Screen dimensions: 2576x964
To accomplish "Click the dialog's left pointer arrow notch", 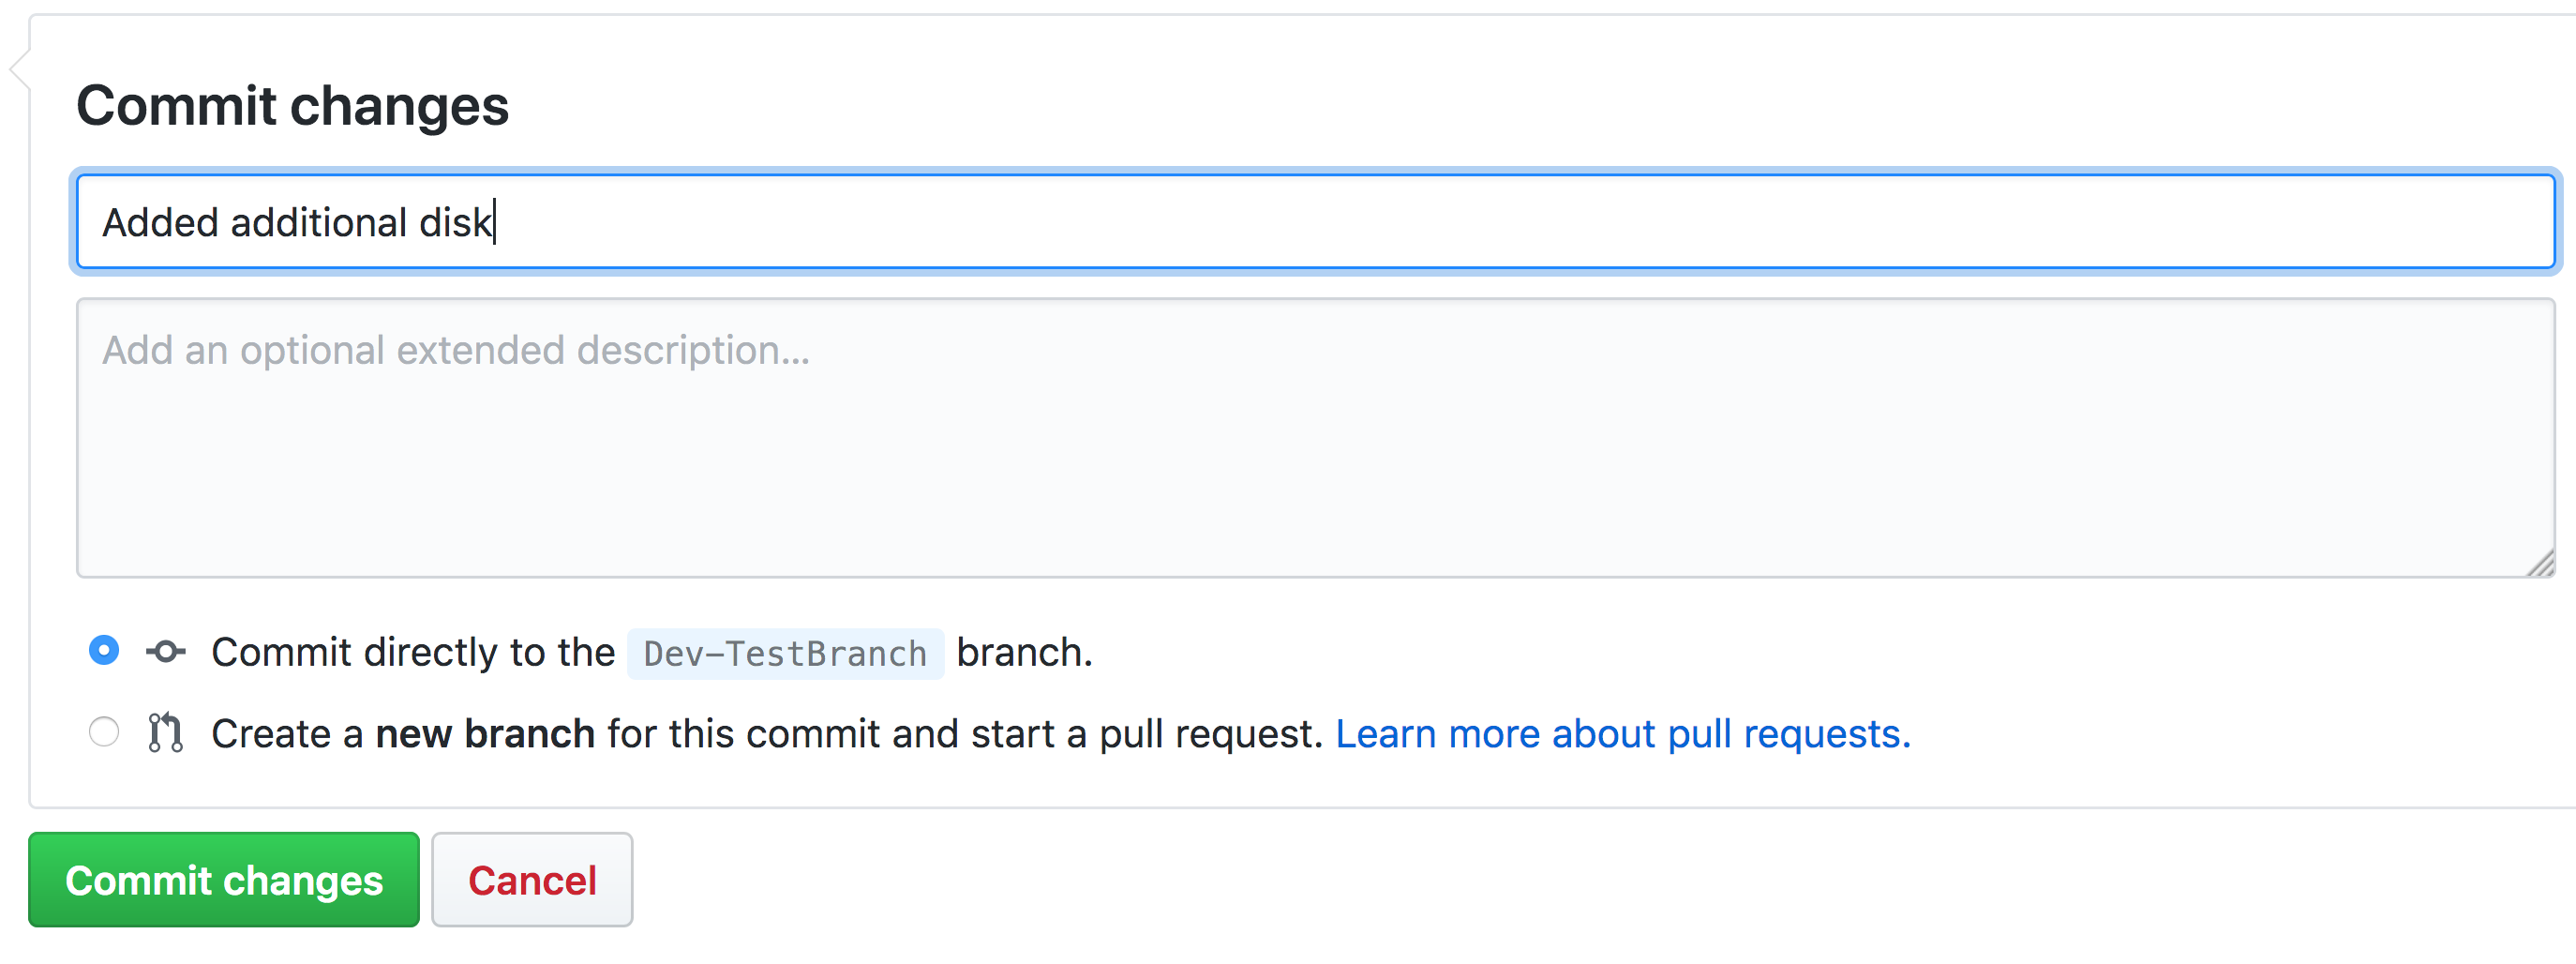I will pos(19,69).
